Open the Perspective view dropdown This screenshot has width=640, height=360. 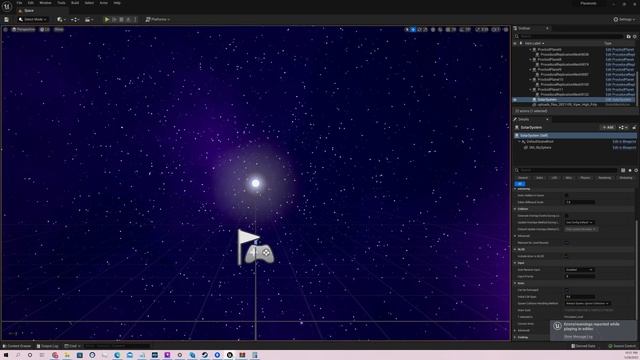coord(24,29)
